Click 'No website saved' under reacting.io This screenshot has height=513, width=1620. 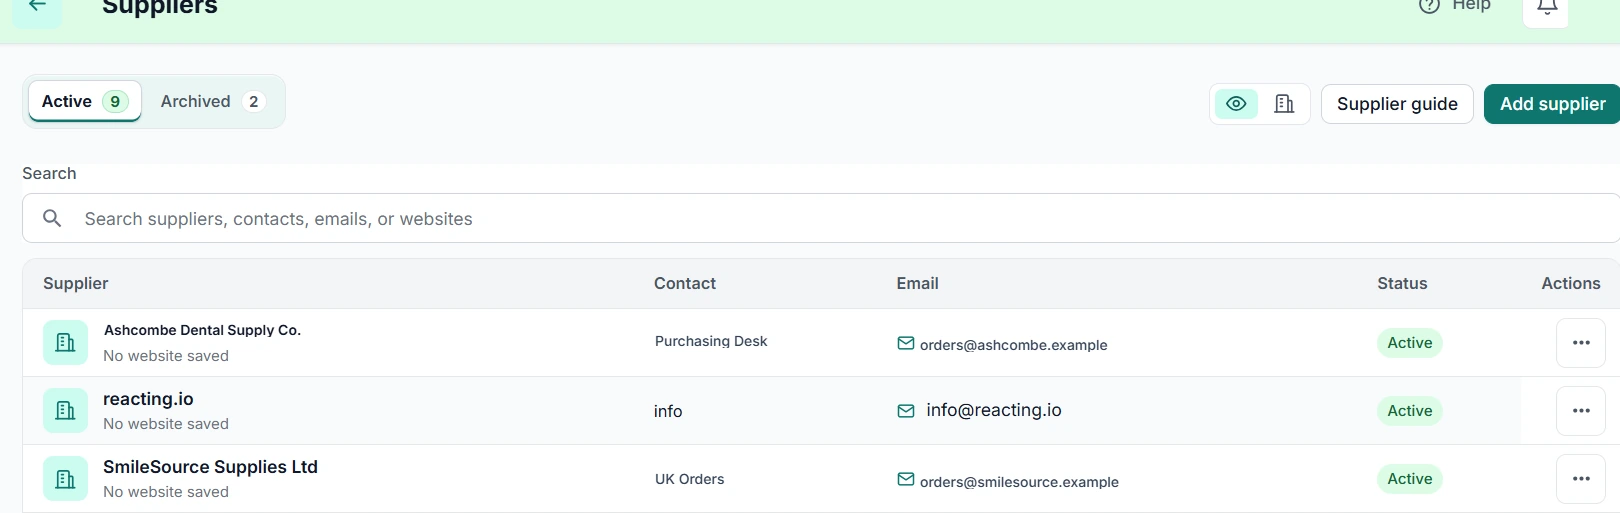pyautogui.click(x=166, y=424)
